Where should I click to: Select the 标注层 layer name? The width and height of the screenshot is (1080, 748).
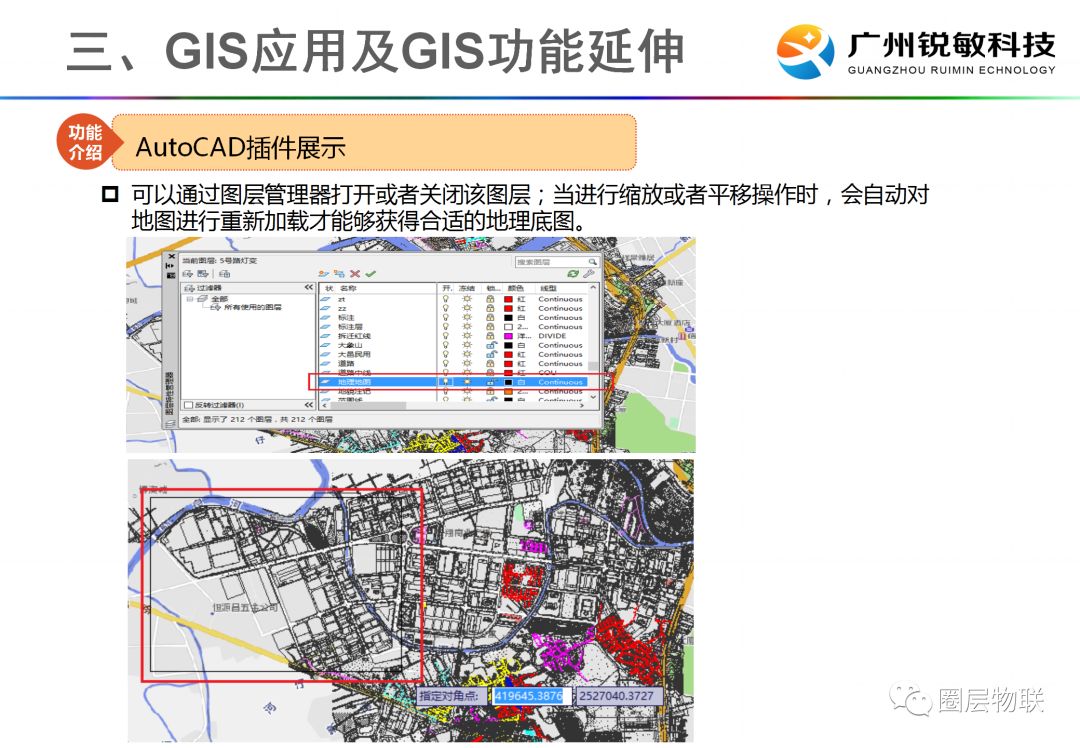[350, 327]
